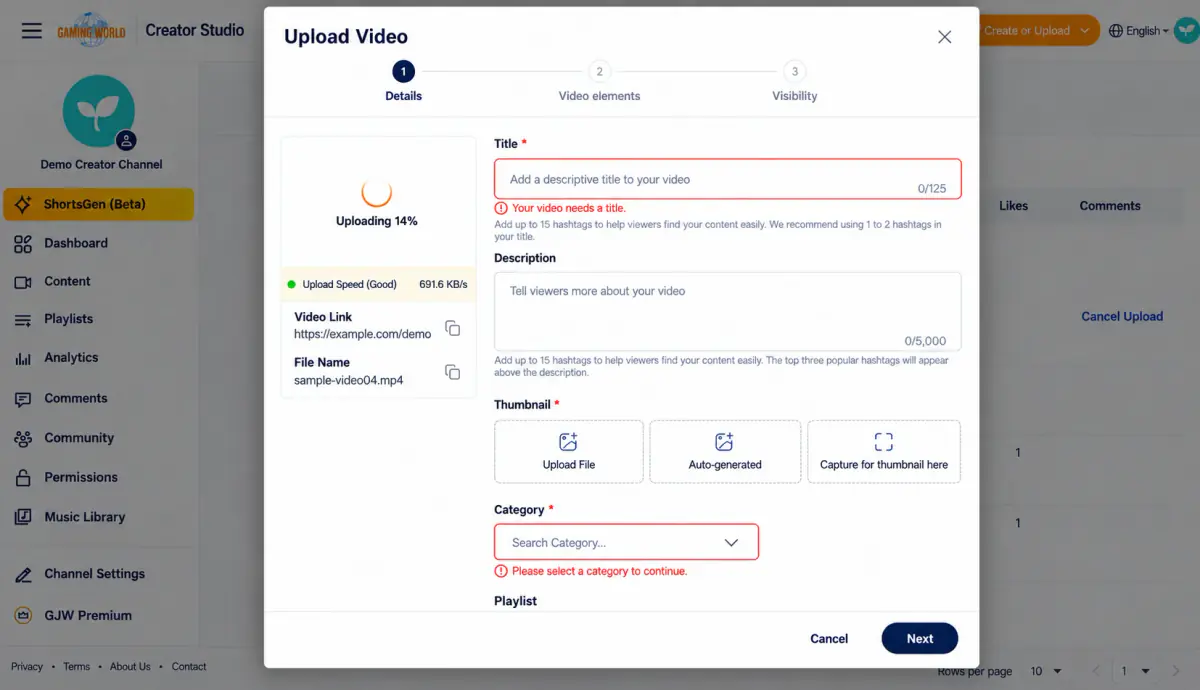Image resolution: width=1200 pixels, height=690 pixels.
Task: Open the Search Category dropdown
Action: pyautogui.click(x=626, y=542)
